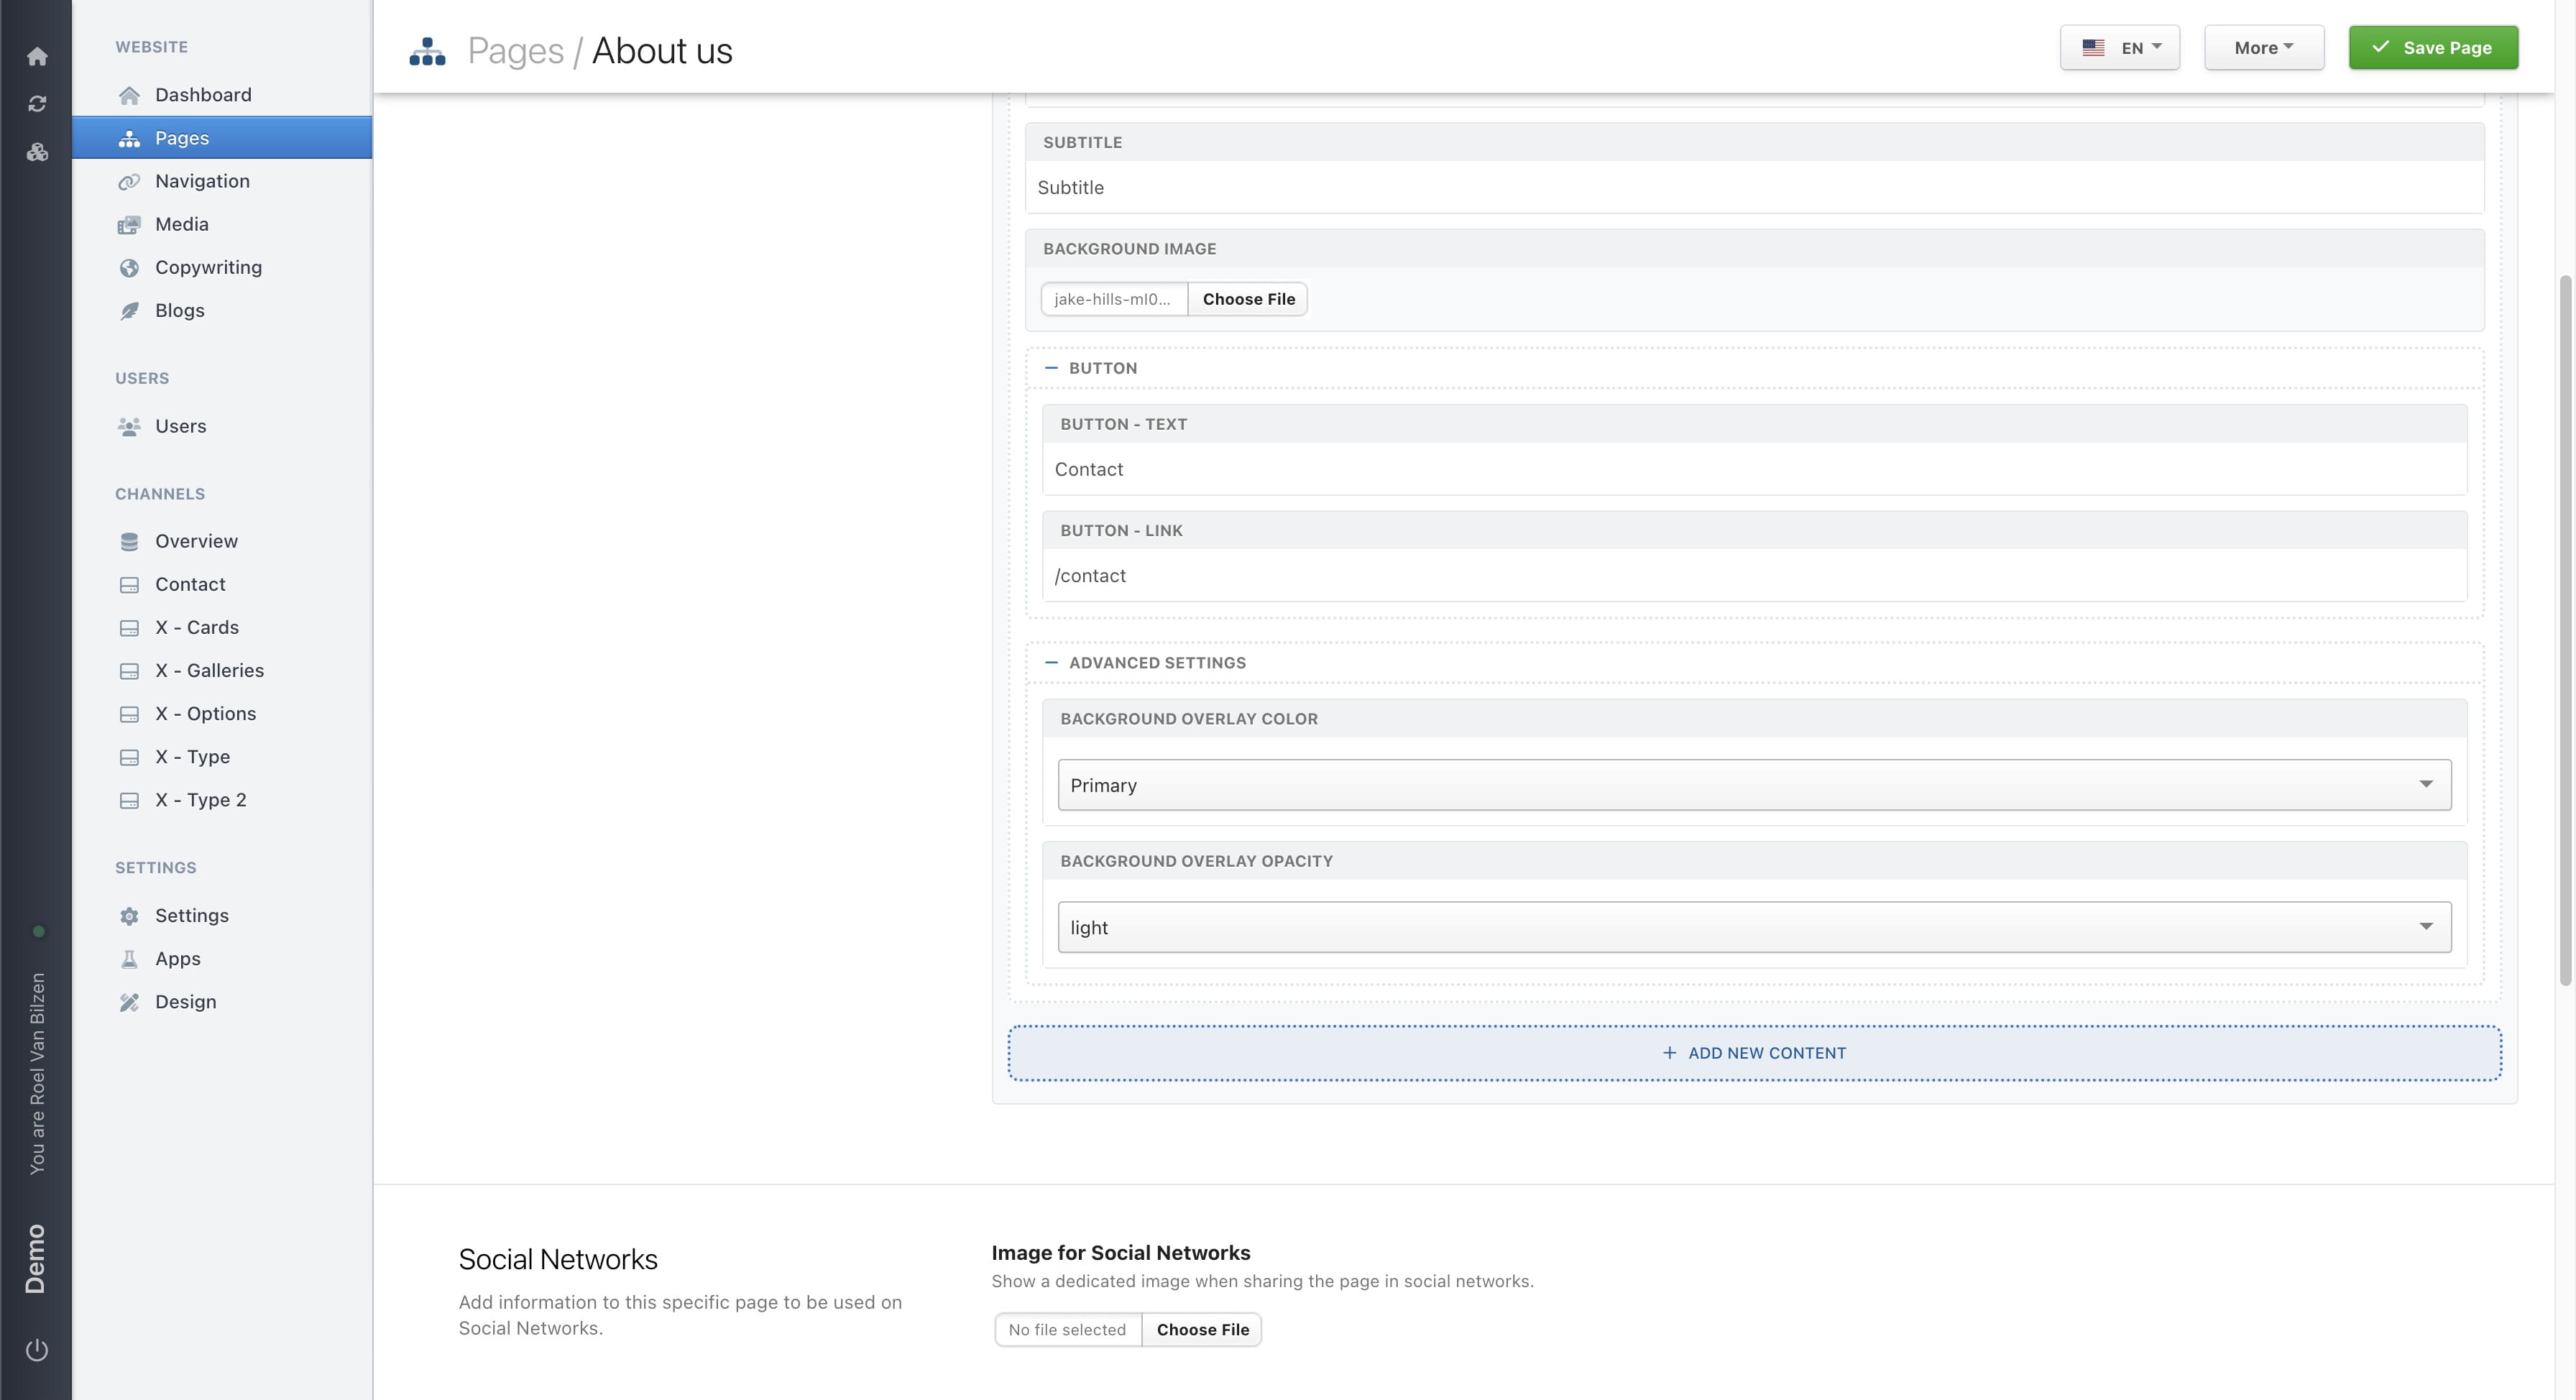Viewport: 2576px width, 1400px height.
Task: Click the Apps icon in the sidebar
Action: (130, 958)
